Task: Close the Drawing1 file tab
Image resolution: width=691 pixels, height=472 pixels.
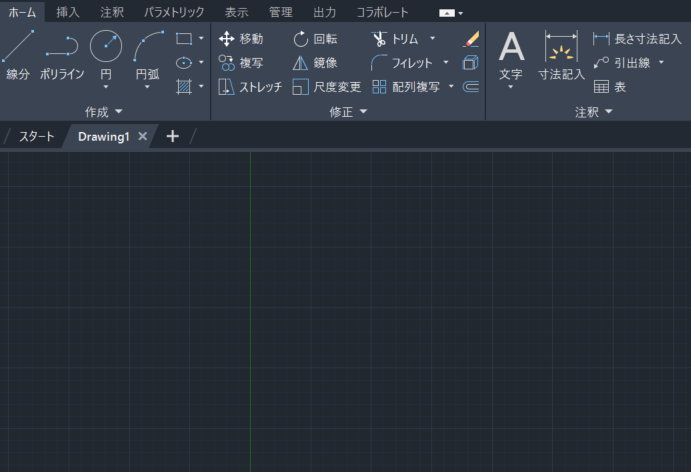Action: pyautogui.click(x=143, y=136)
